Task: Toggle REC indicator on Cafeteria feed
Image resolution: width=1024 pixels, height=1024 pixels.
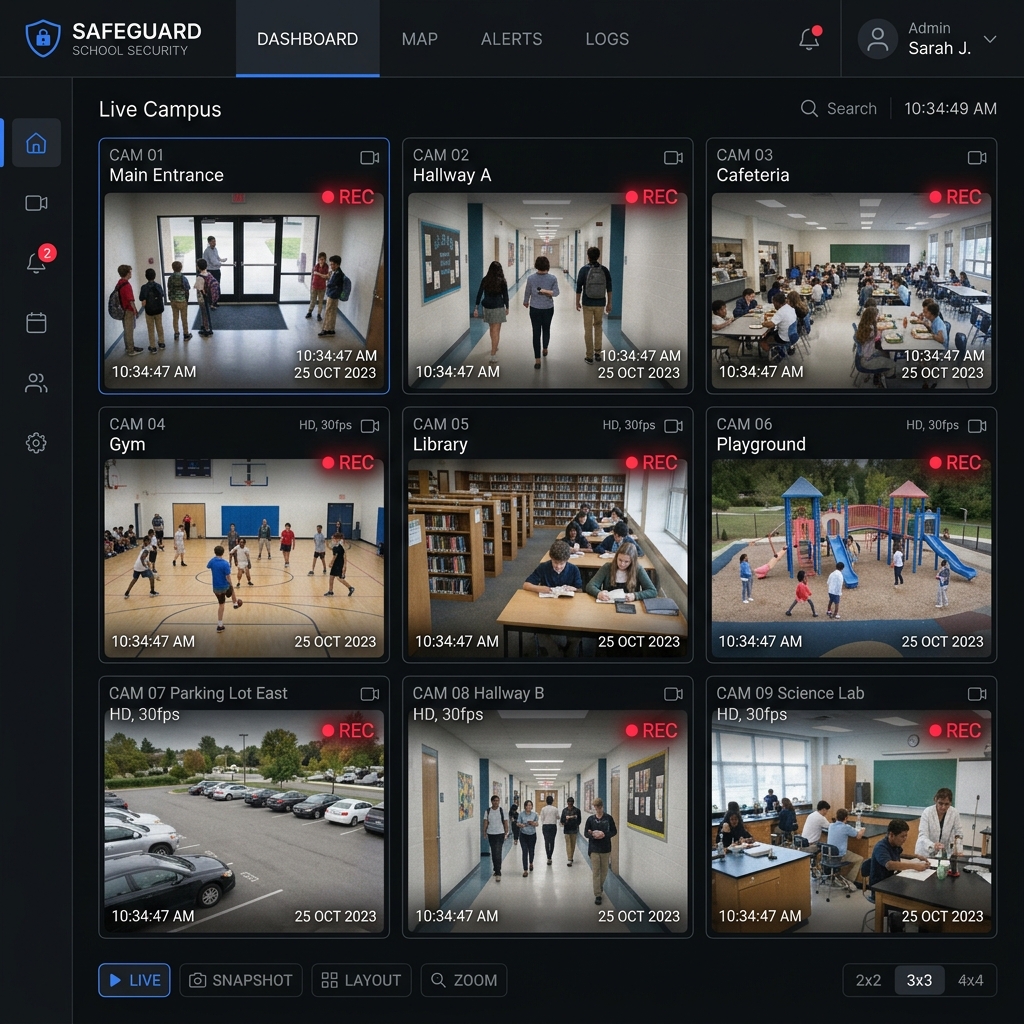Action: pos(955,197)
